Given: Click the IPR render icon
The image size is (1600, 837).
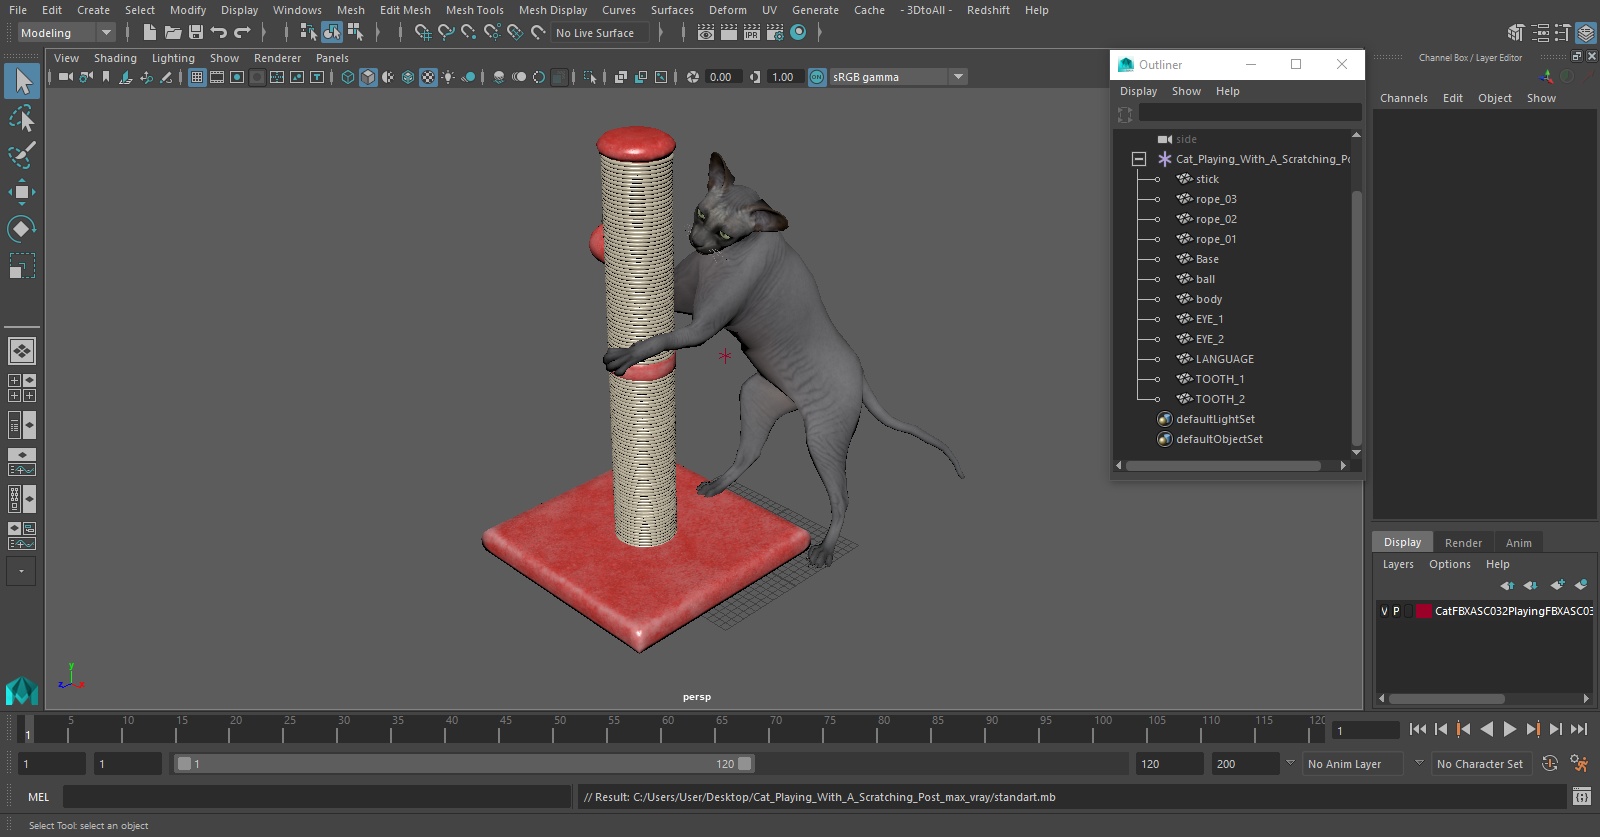Looking at the screenshot, I should pyautogui.click(x=752, y=33).
